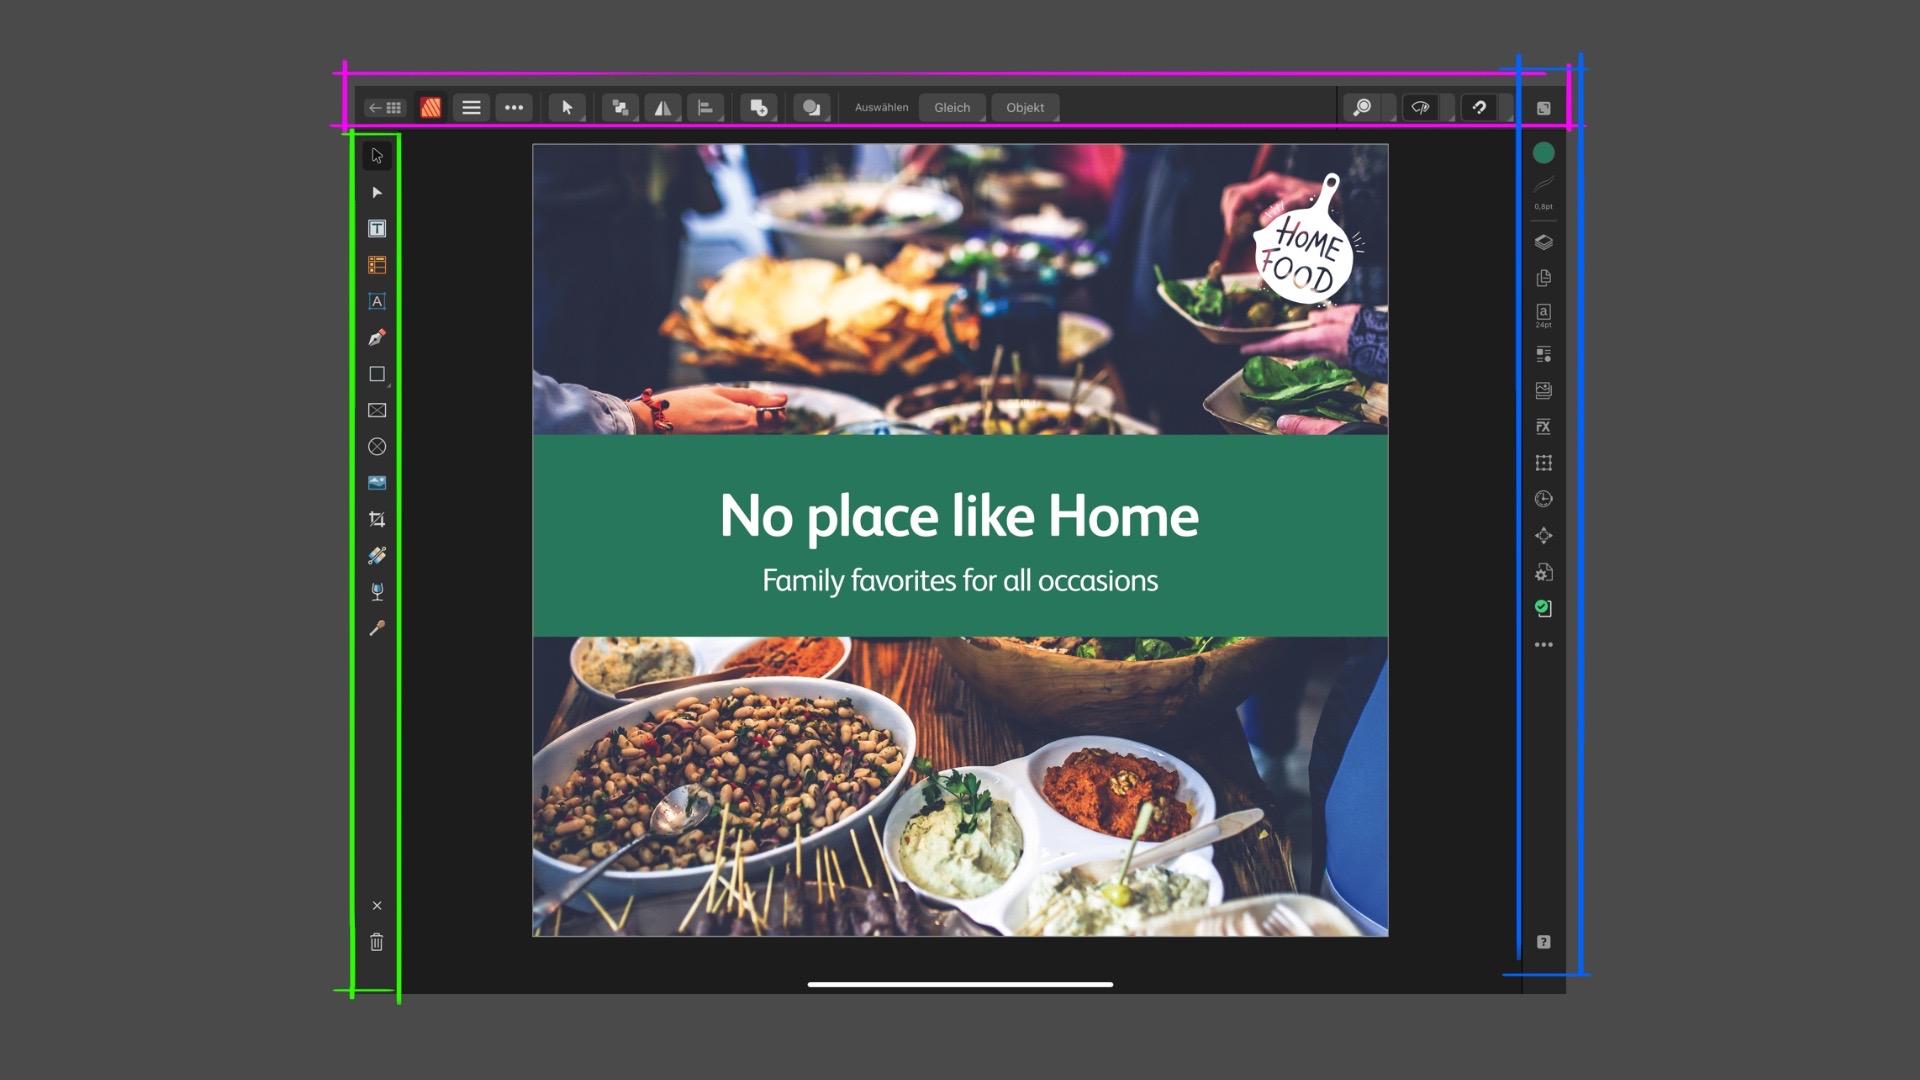Activate the Node selection tool

coord(377,192)
